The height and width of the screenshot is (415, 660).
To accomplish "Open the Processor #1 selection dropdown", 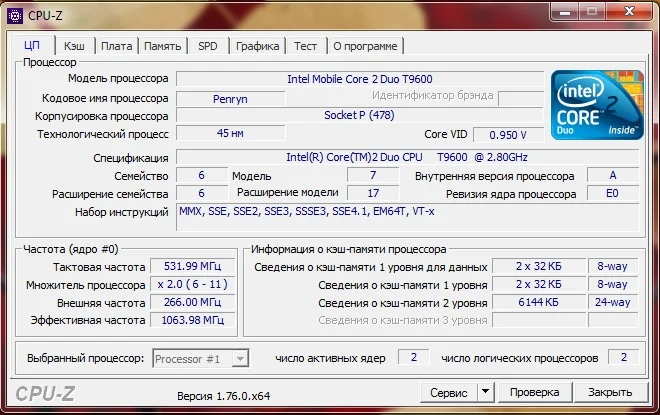I will [x=200, y=359].
